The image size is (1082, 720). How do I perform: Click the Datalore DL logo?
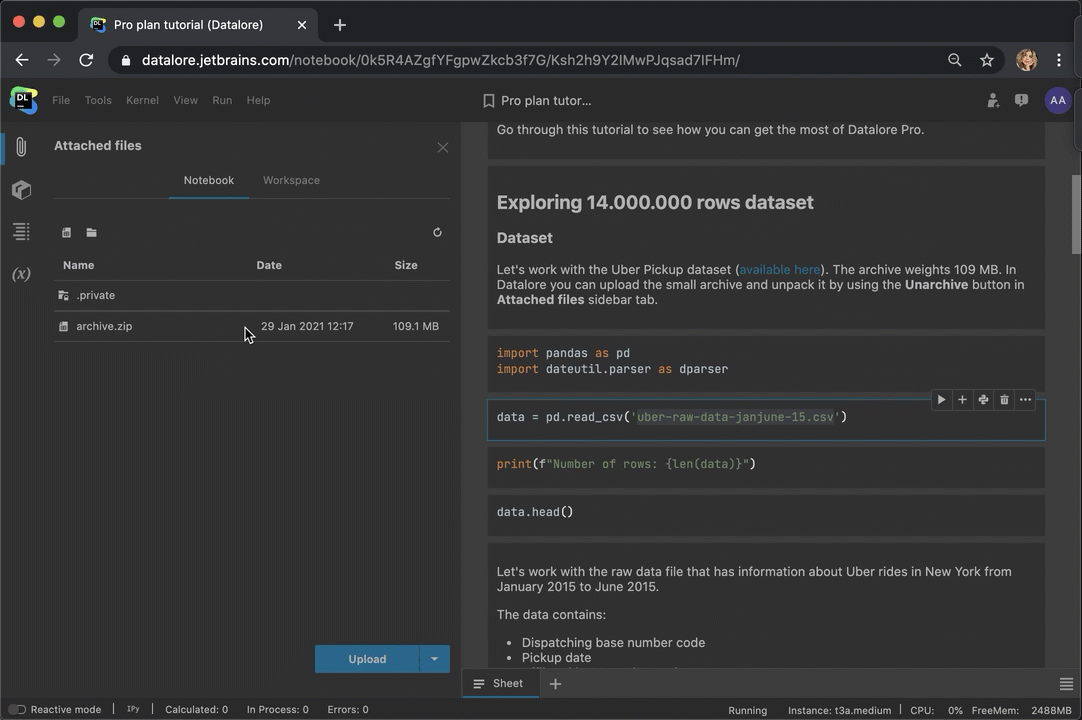pos(23,100)
